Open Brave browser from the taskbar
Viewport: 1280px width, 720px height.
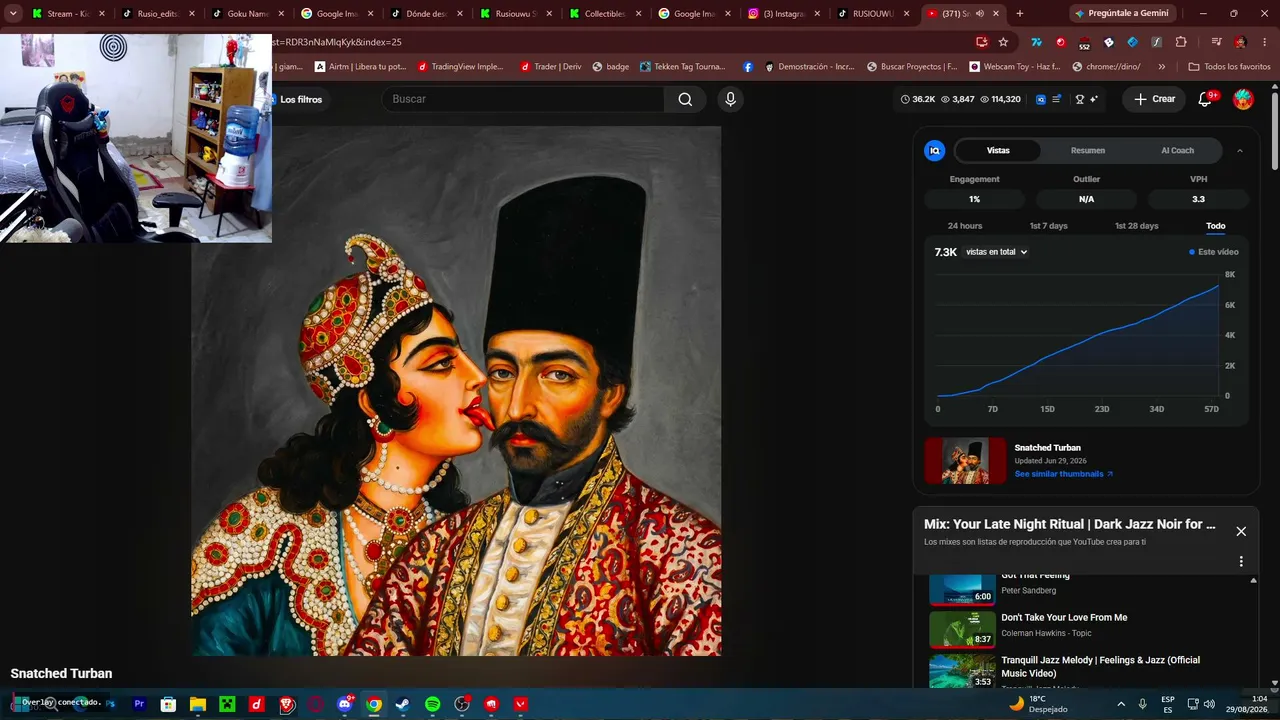pyautogui.click(x=286, y=704)
